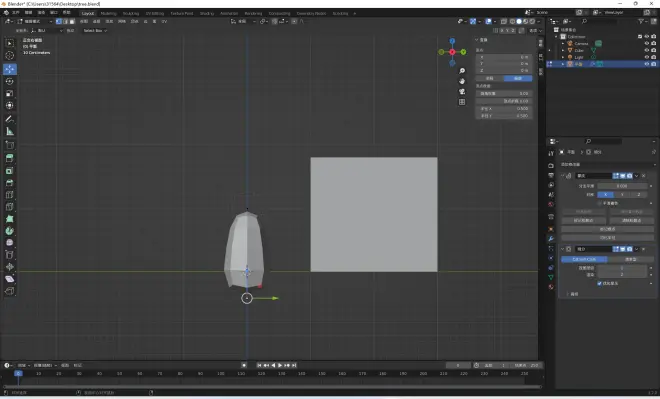Screen dimensions: 660x399
Task: Switch to the Sculpting workspace tab
Action: click(x=130, y=13)
